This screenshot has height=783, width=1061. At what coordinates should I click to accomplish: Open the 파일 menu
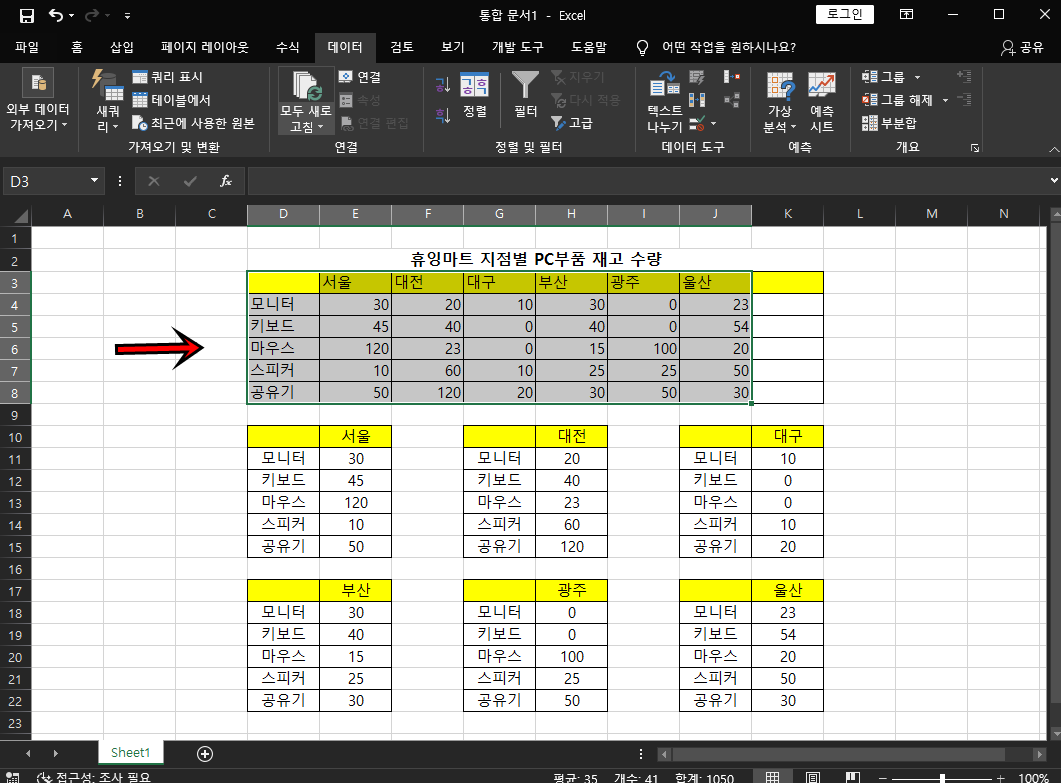click(x=27, y=47)
